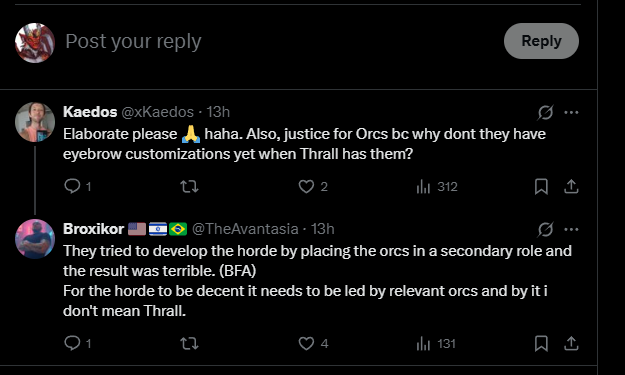Bookmark Kaedos's tweet
Screen dimensions: 625x375
tap(541, 186)
